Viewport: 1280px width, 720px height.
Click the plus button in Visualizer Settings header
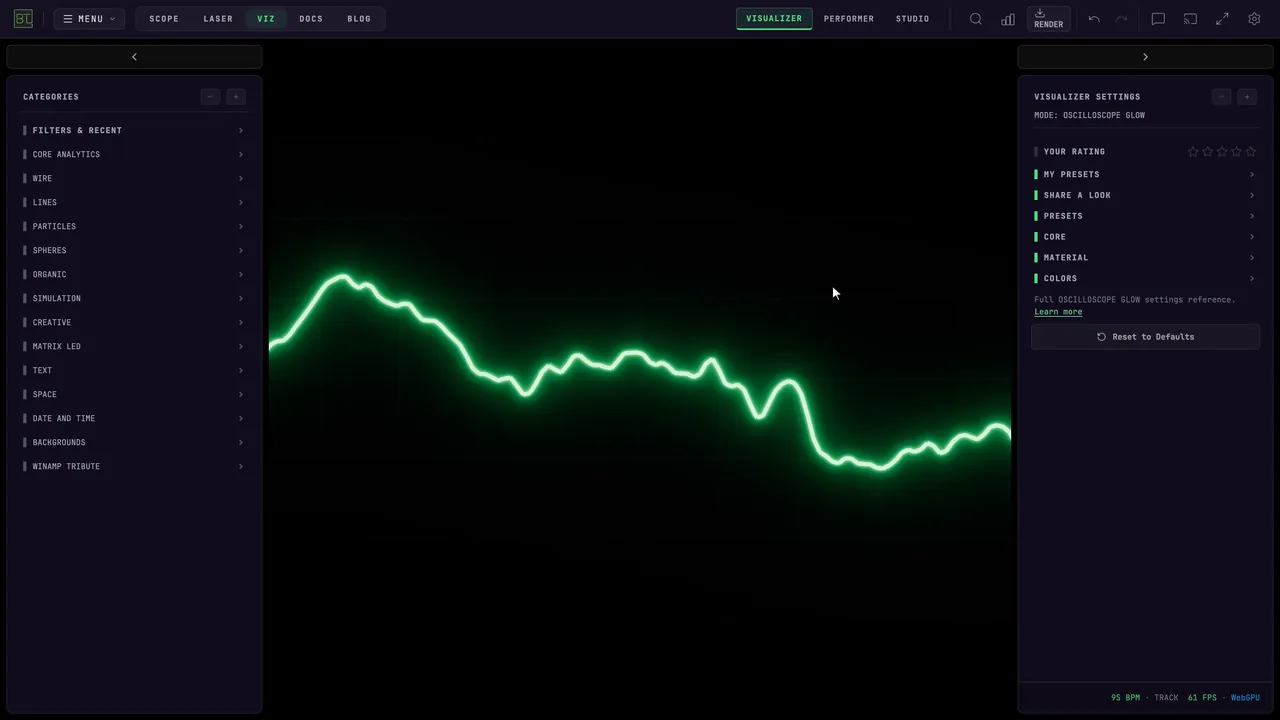coord(1247,97)
